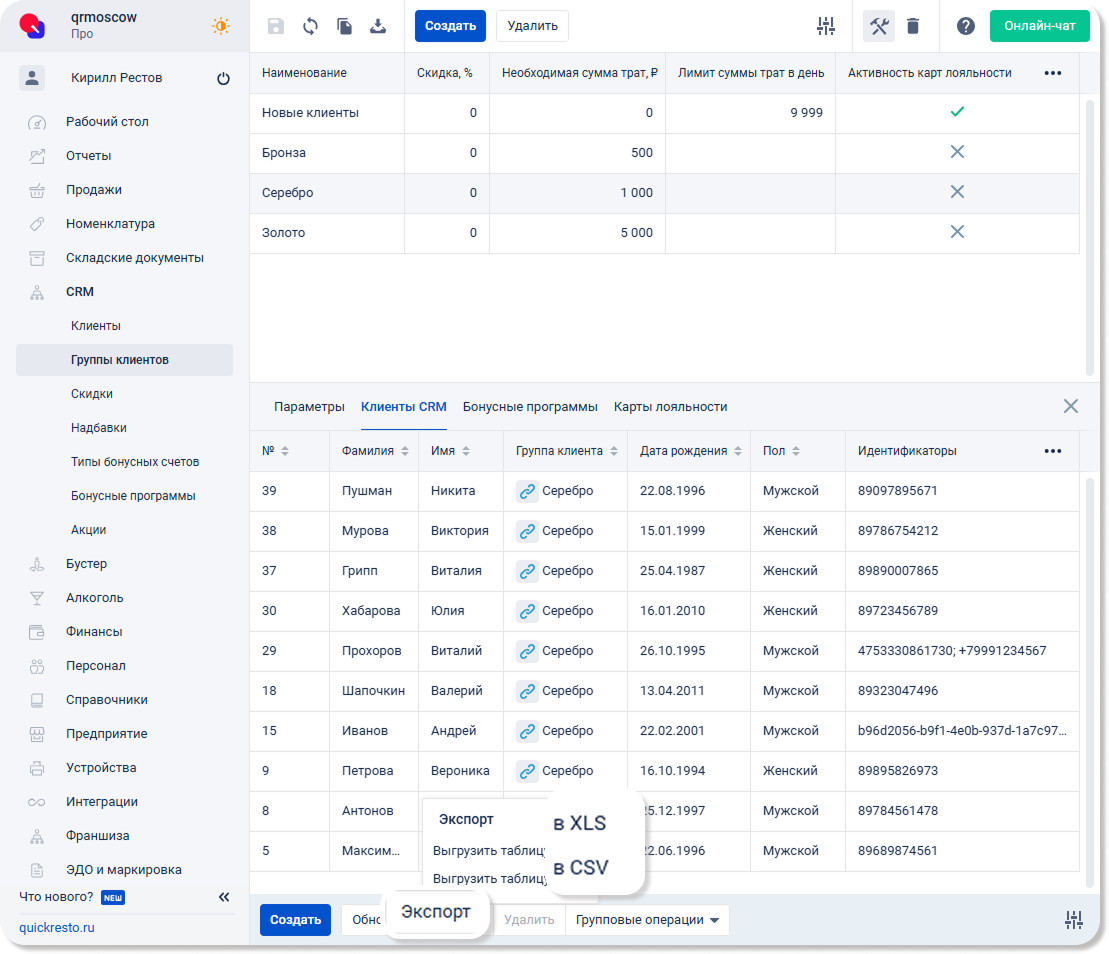The height and width of the screenshot is (954, 1109).
Task: Choose export в CSV option
Action: tap(581, 867)
